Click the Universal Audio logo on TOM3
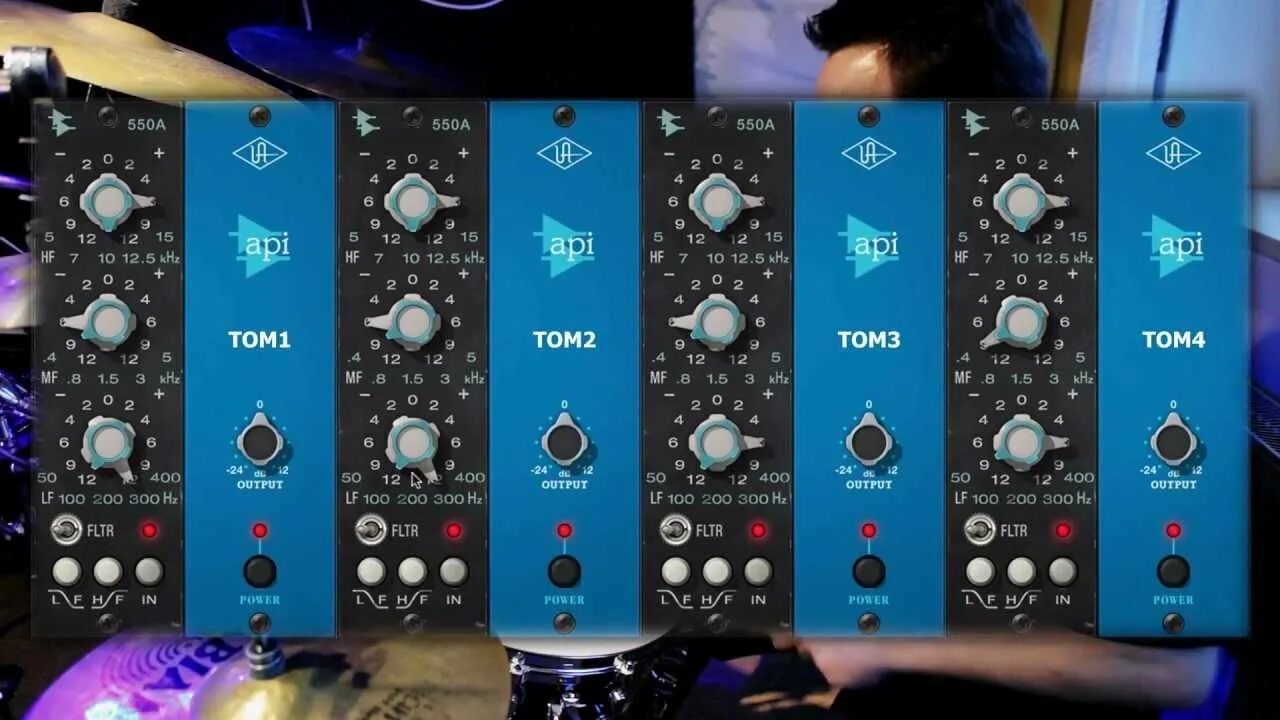The height and width of the screenshot is (720, 1280). [869, 153]
